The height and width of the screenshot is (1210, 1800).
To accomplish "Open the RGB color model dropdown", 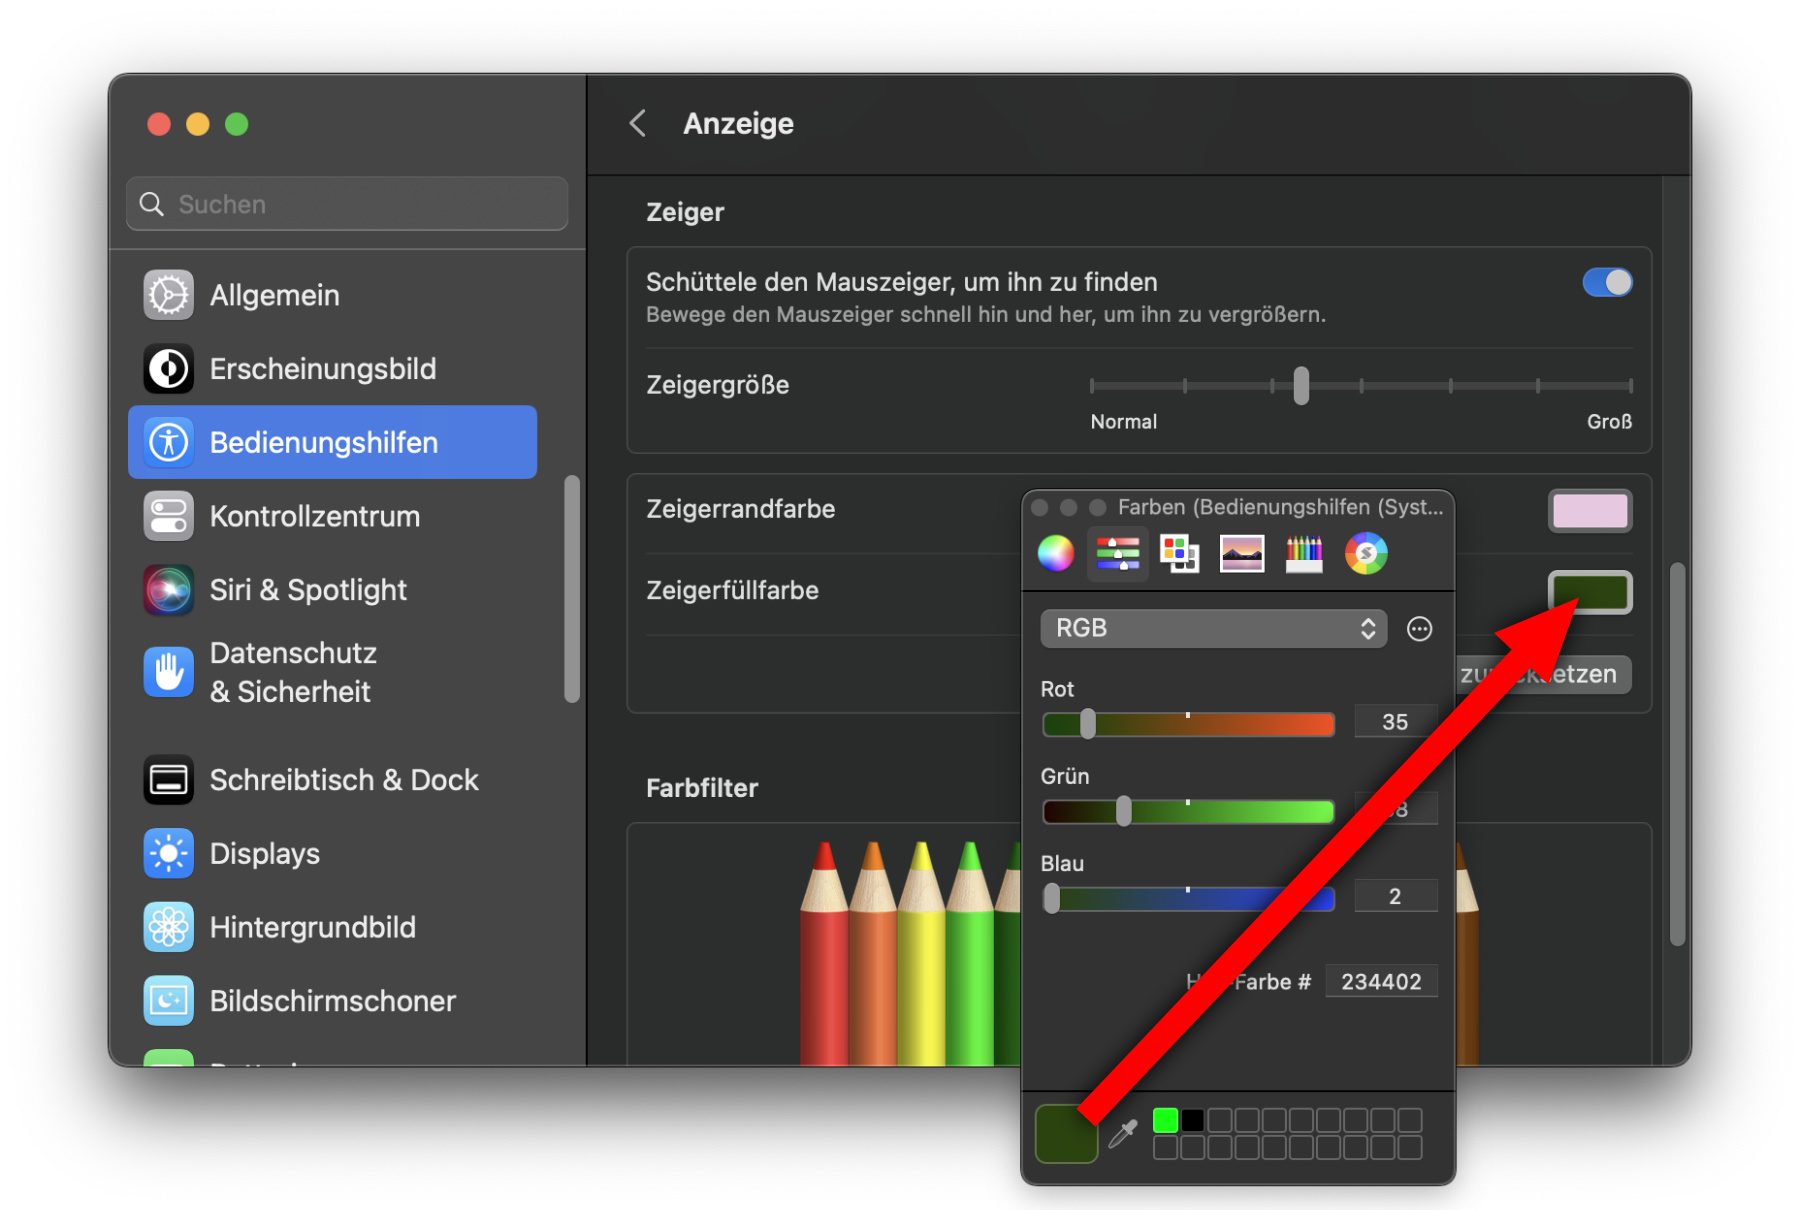I will tap(1213, 629).
